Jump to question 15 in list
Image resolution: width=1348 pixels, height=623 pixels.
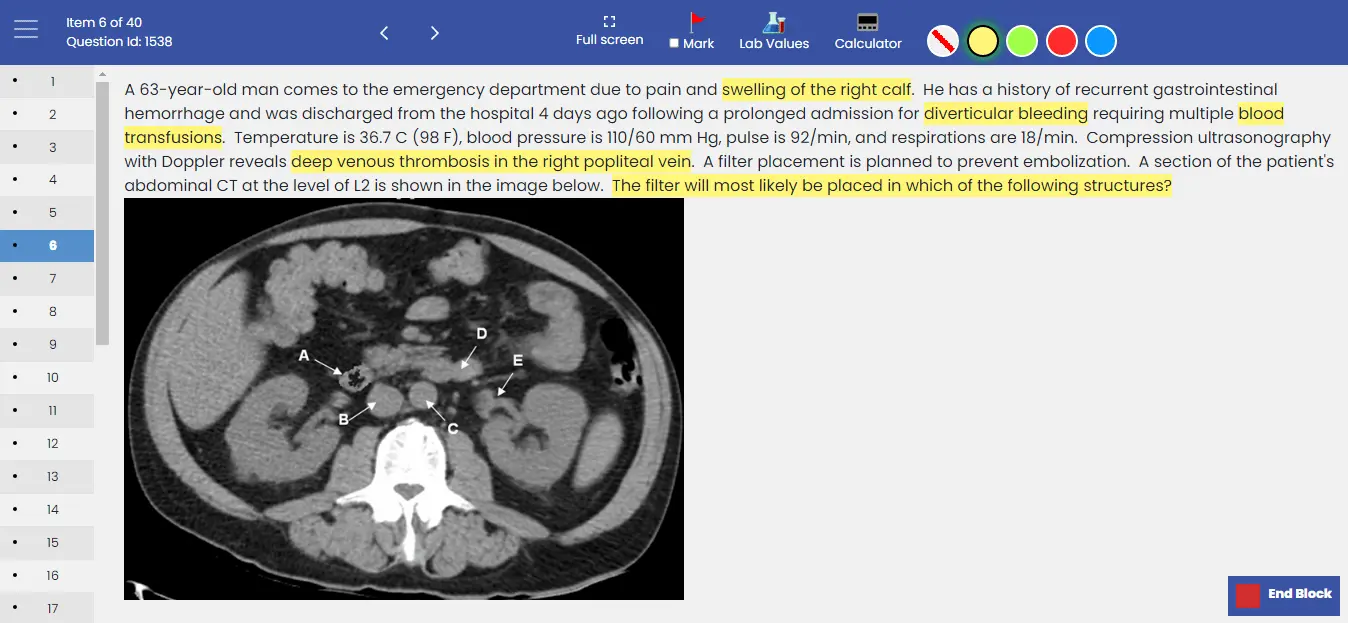[x=47, y=543]
